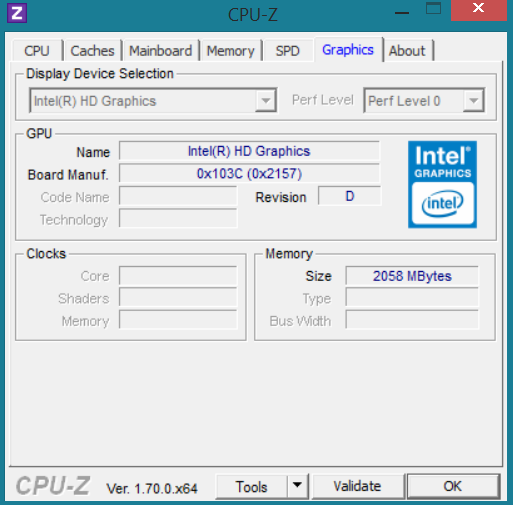Click the Core label in Clocks group
Viewport: 513px width, 505px height.
pos(95,276)
